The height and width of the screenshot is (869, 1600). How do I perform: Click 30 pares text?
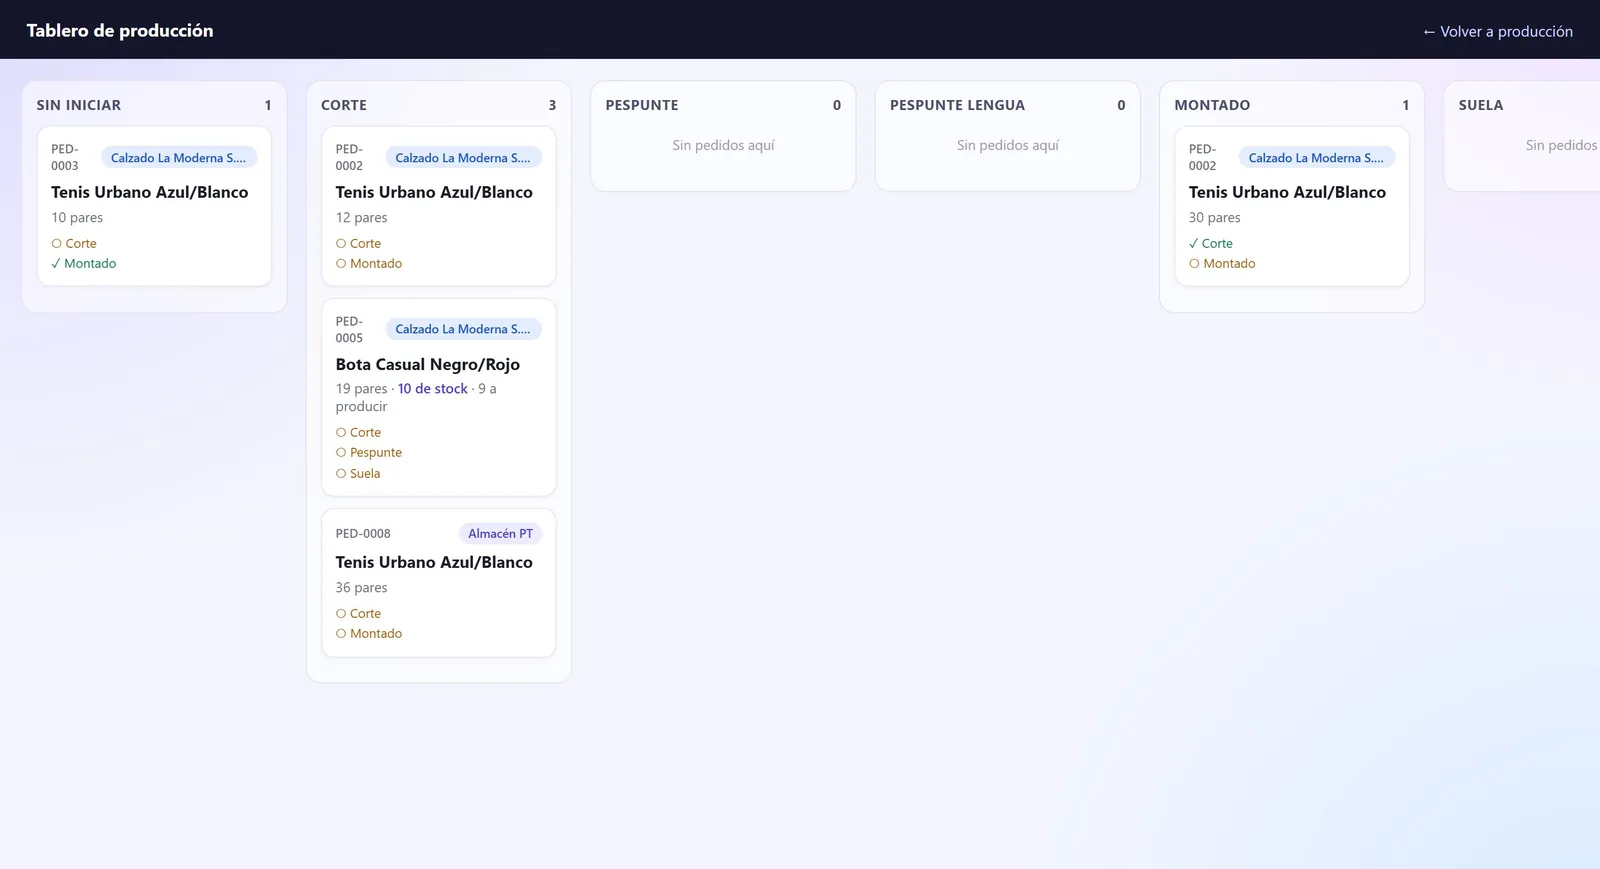[x=1214, y=218]
